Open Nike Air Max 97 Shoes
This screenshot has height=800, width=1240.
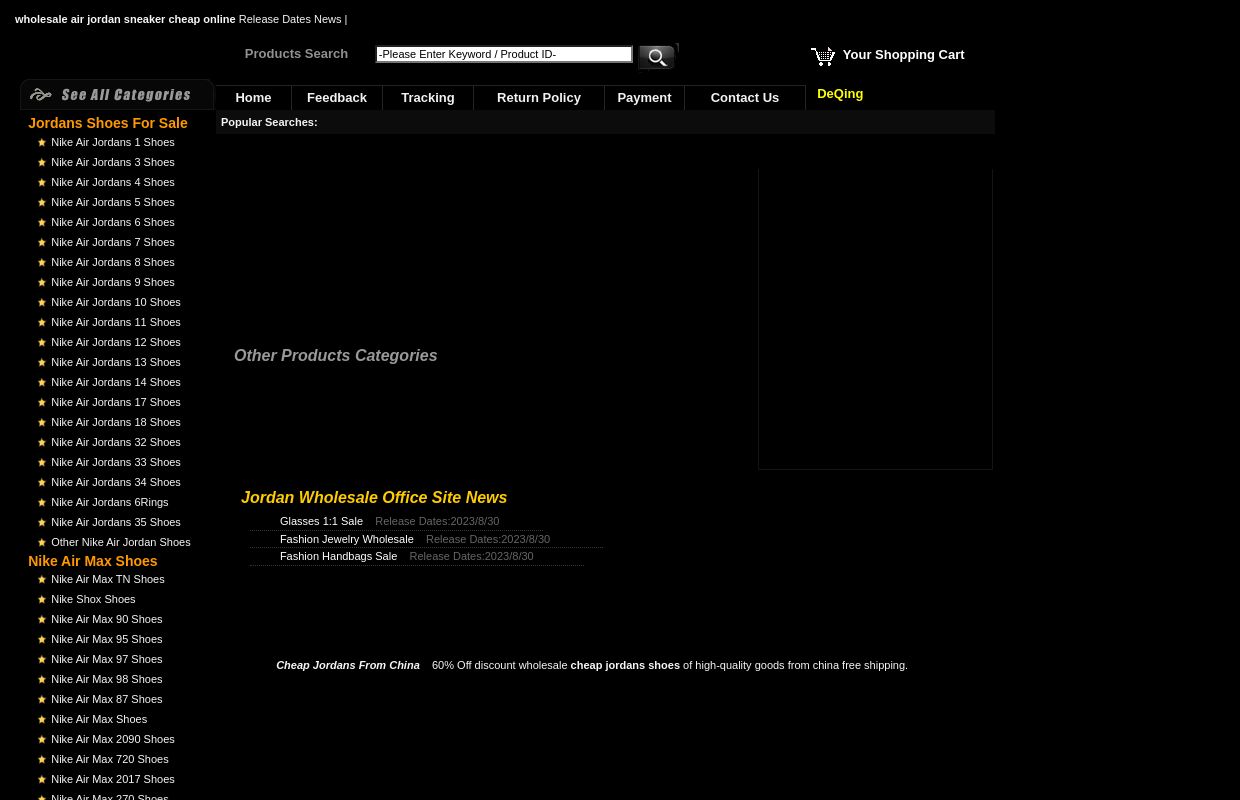pos(107,659)
